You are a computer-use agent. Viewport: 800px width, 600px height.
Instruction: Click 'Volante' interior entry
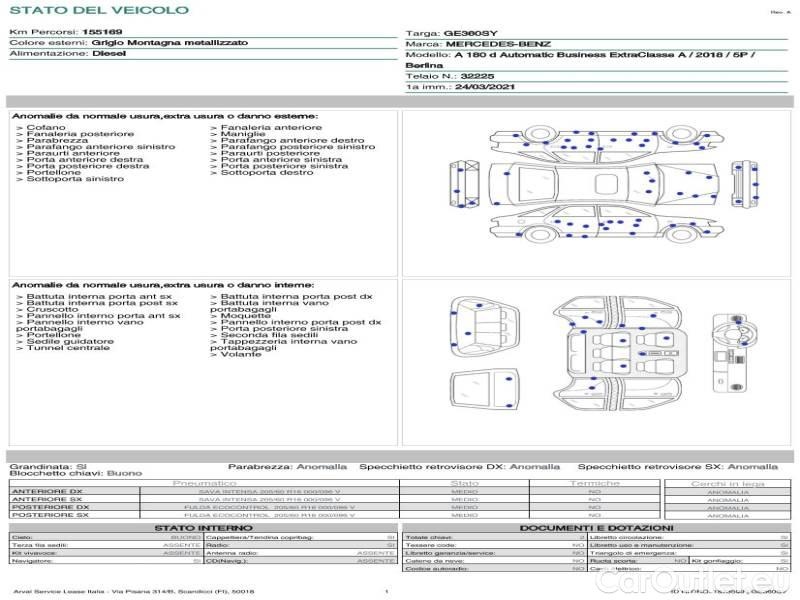241,354
